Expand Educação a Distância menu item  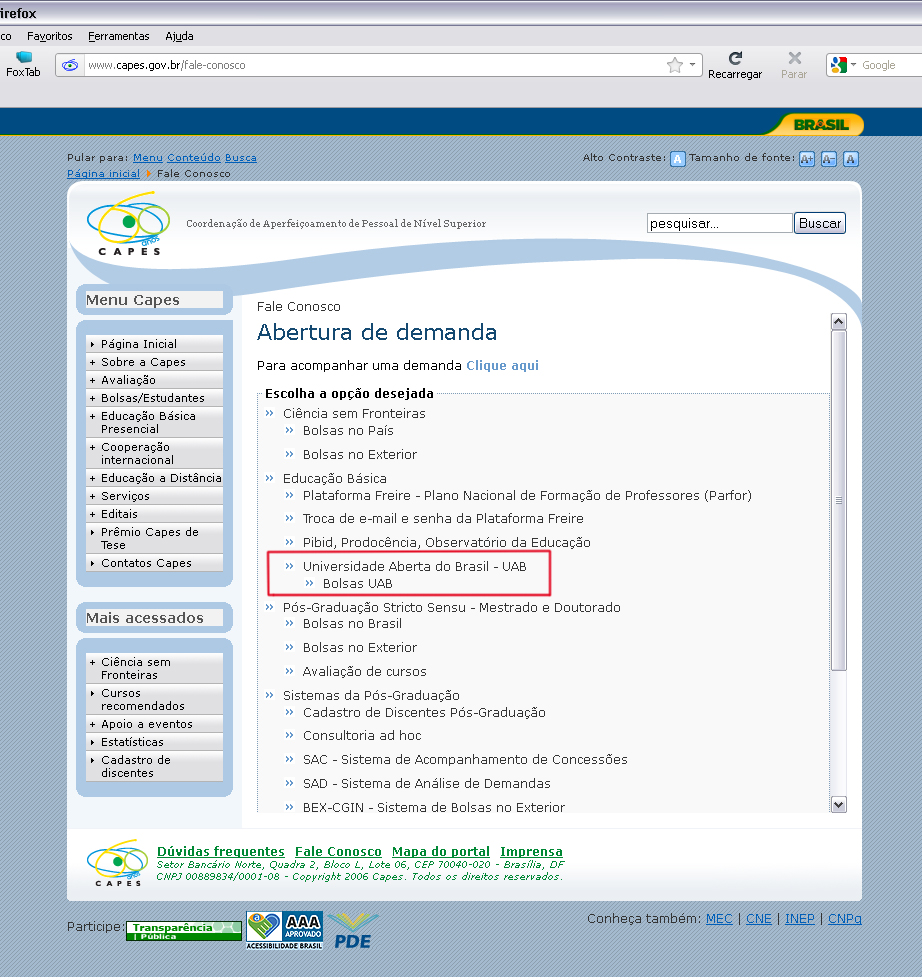click(x=154, y=478)
